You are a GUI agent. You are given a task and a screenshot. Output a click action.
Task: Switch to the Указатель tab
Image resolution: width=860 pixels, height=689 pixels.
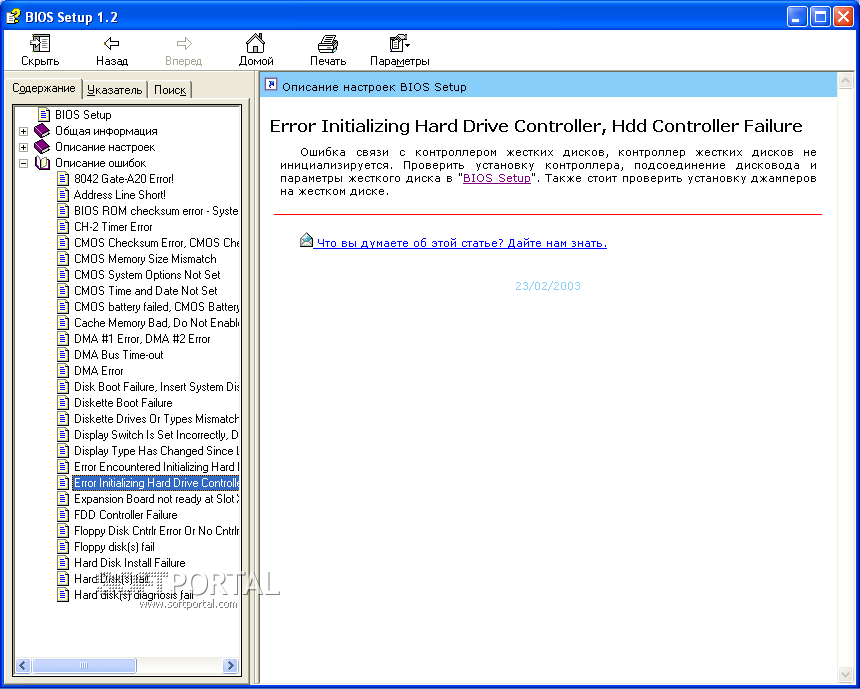click(x=115, y=90)
